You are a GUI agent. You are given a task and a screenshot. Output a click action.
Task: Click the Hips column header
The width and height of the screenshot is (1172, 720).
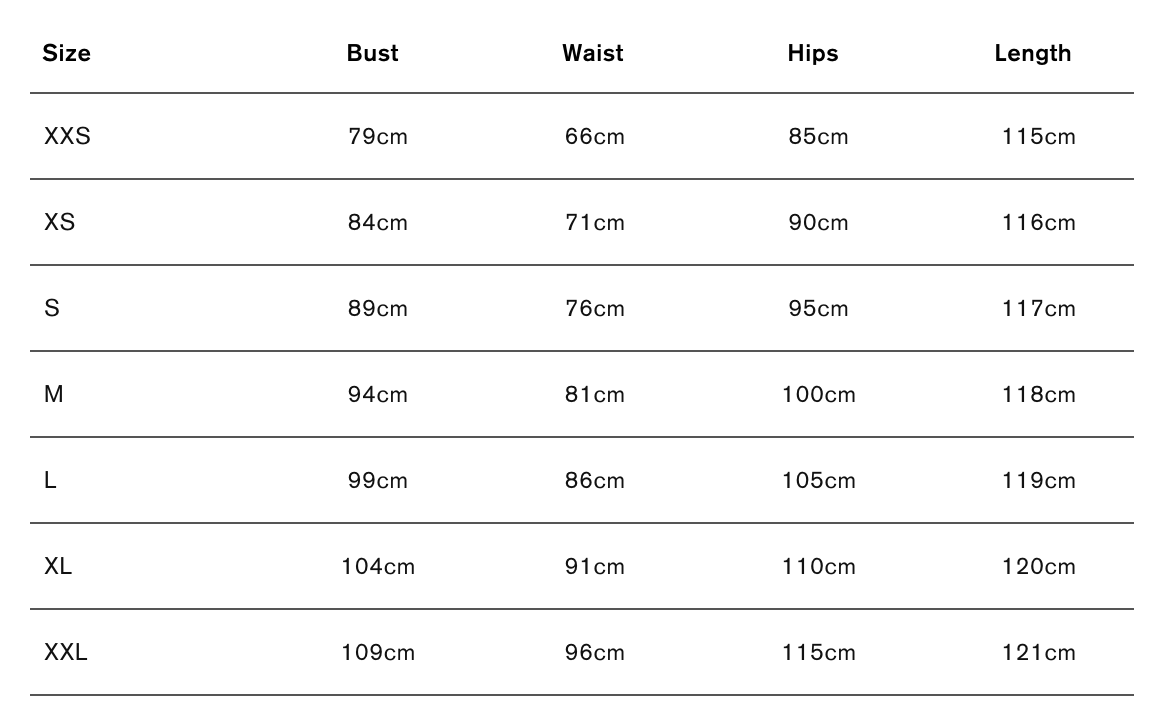[812, 54]
